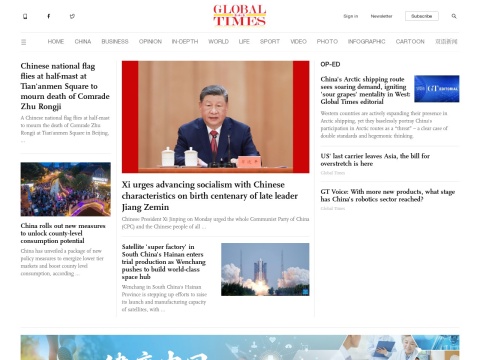Click the Arctic shipping editorial summary text
Viewport: 480px width, 360px height.
pos(384,125)
